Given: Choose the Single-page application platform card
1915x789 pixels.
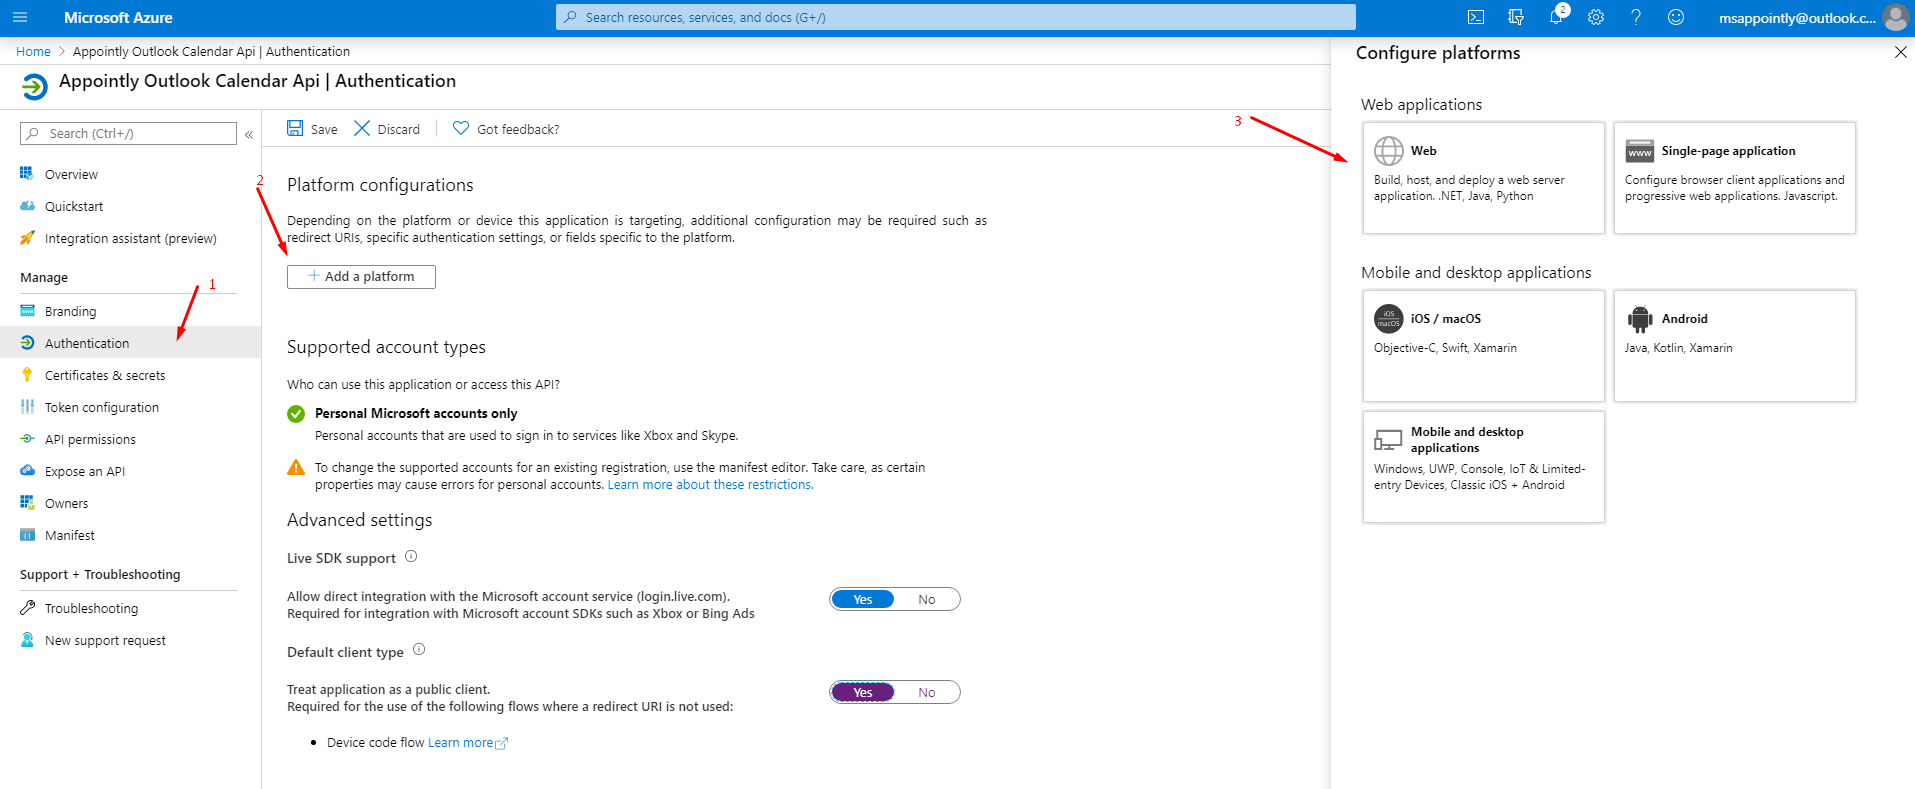Looking at the screenshot, I should 1734,178.
